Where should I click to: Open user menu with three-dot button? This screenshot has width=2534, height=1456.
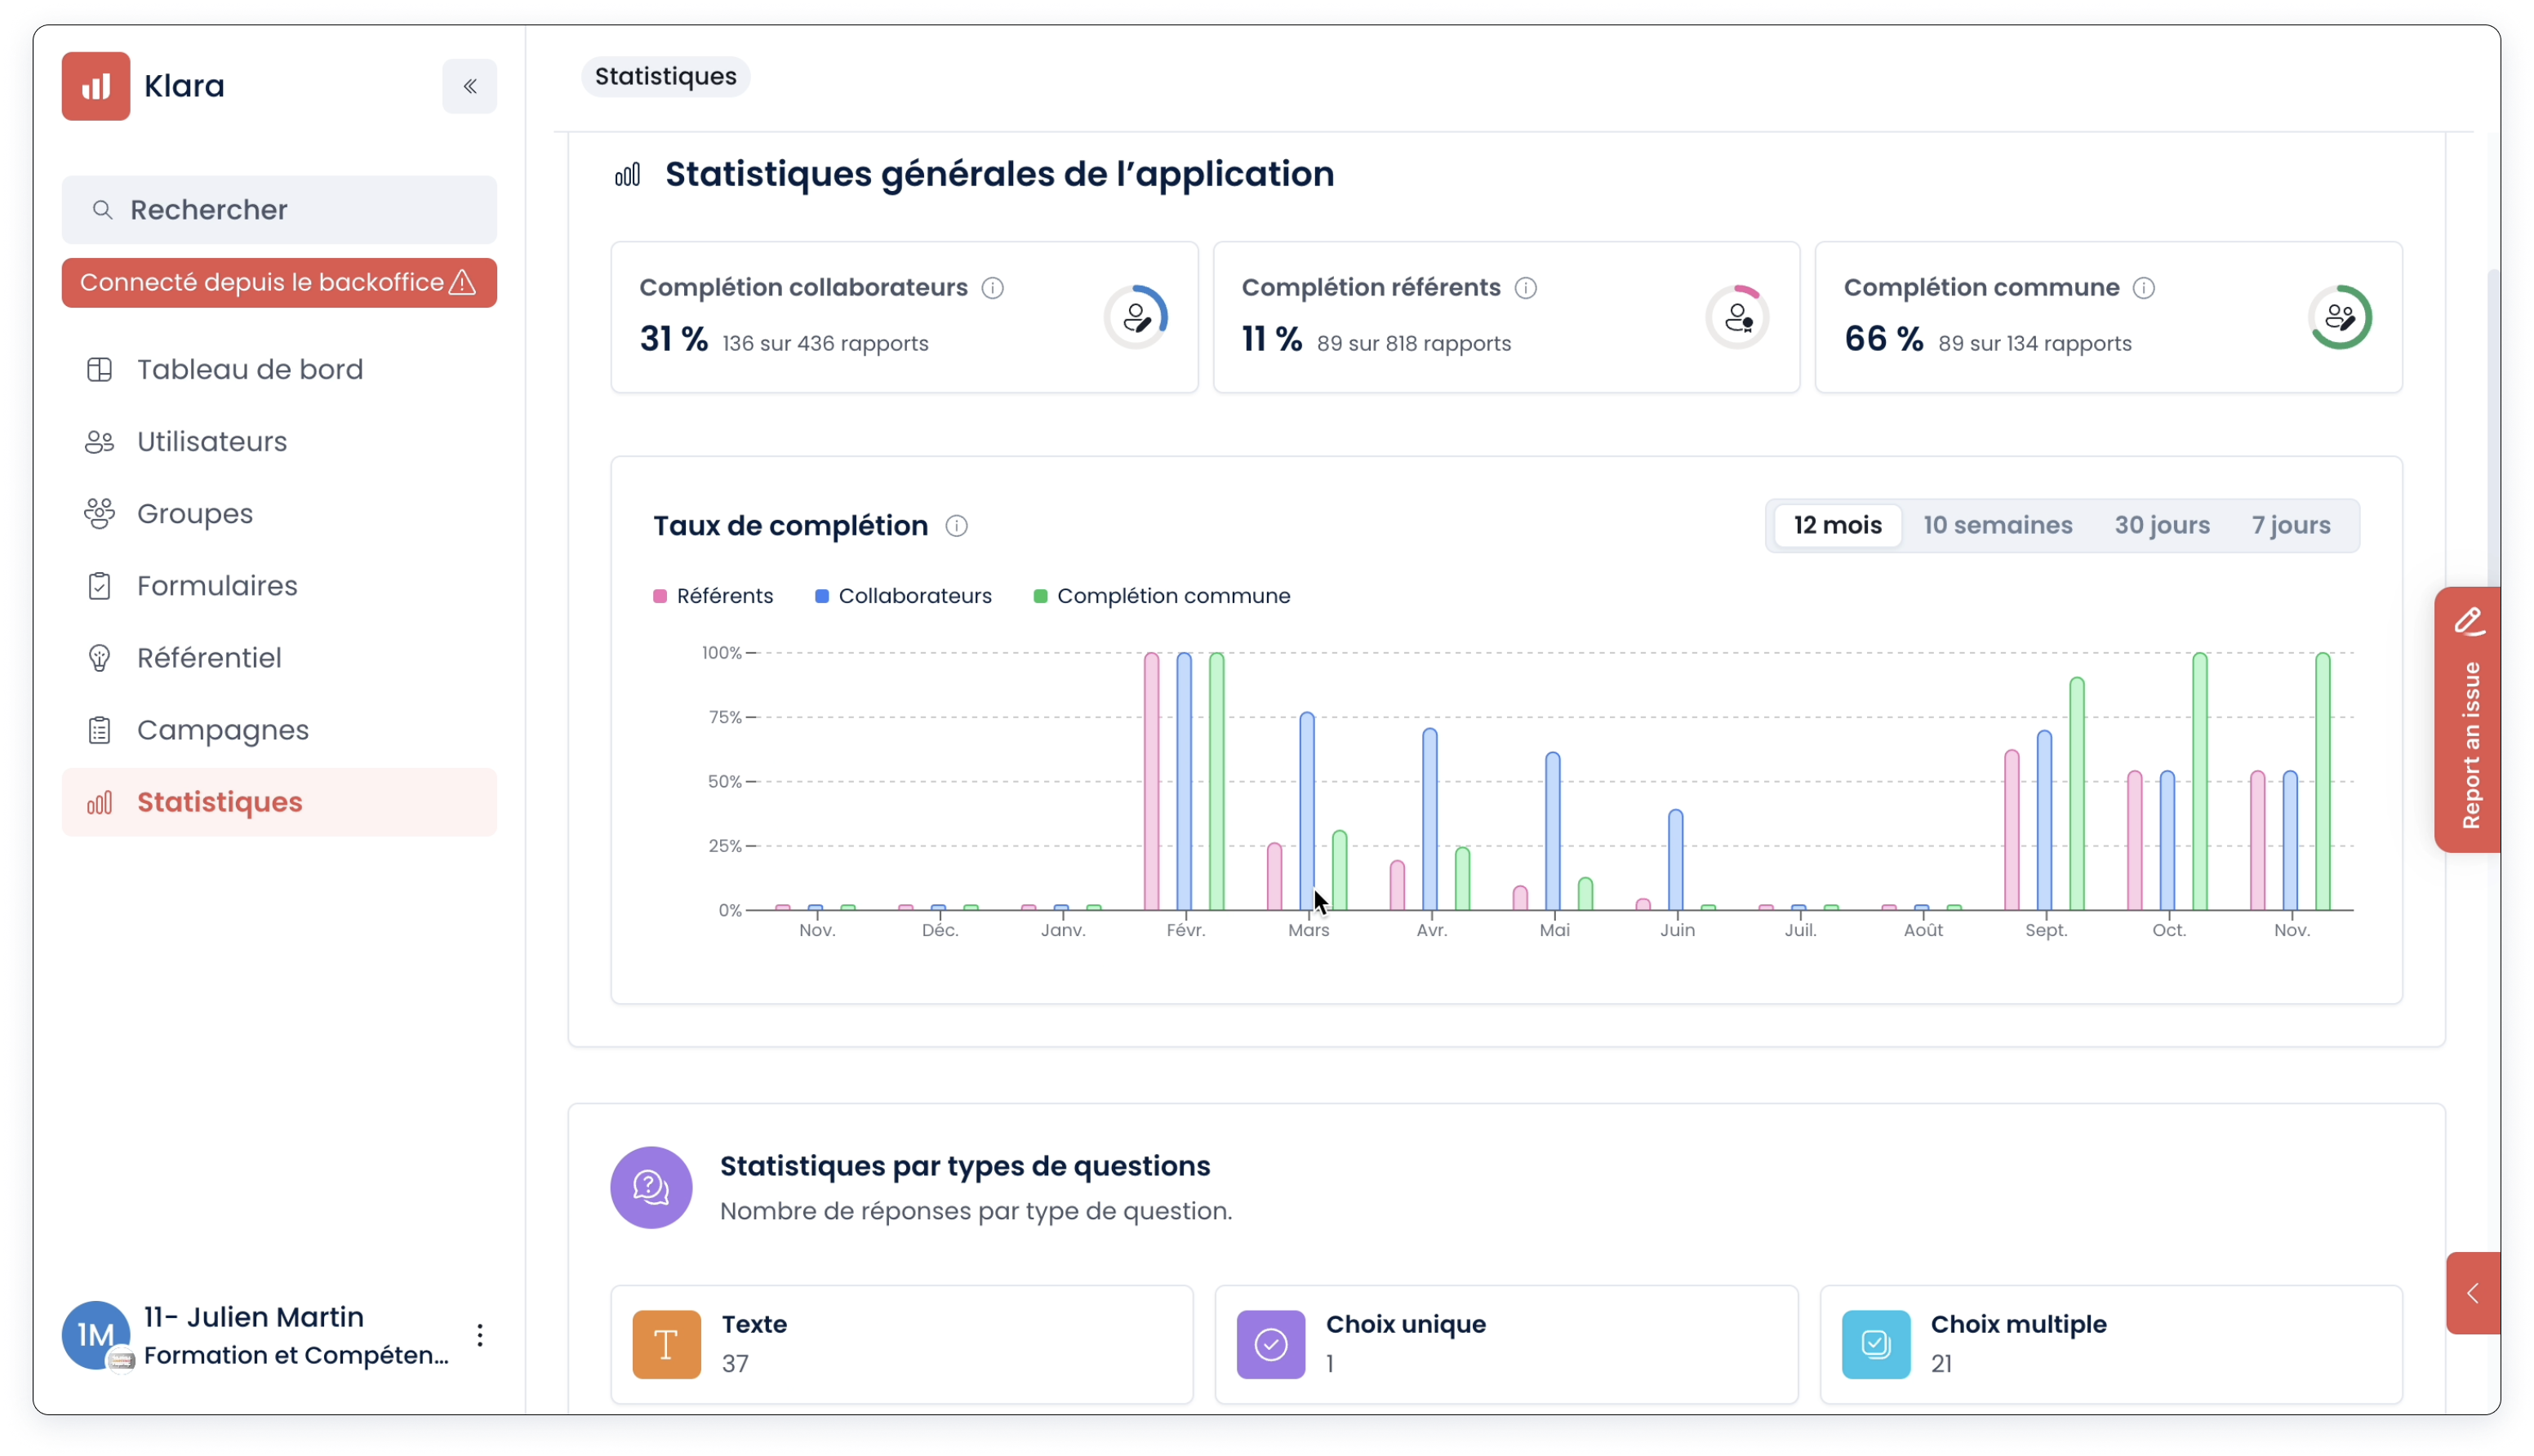[x=480, y=1335]
